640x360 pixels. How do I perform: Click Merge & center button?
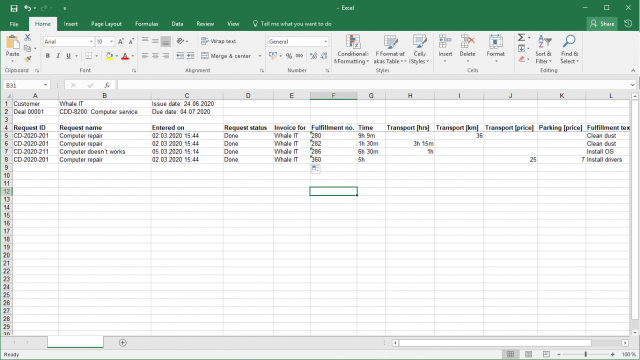(x=226, y=56)
